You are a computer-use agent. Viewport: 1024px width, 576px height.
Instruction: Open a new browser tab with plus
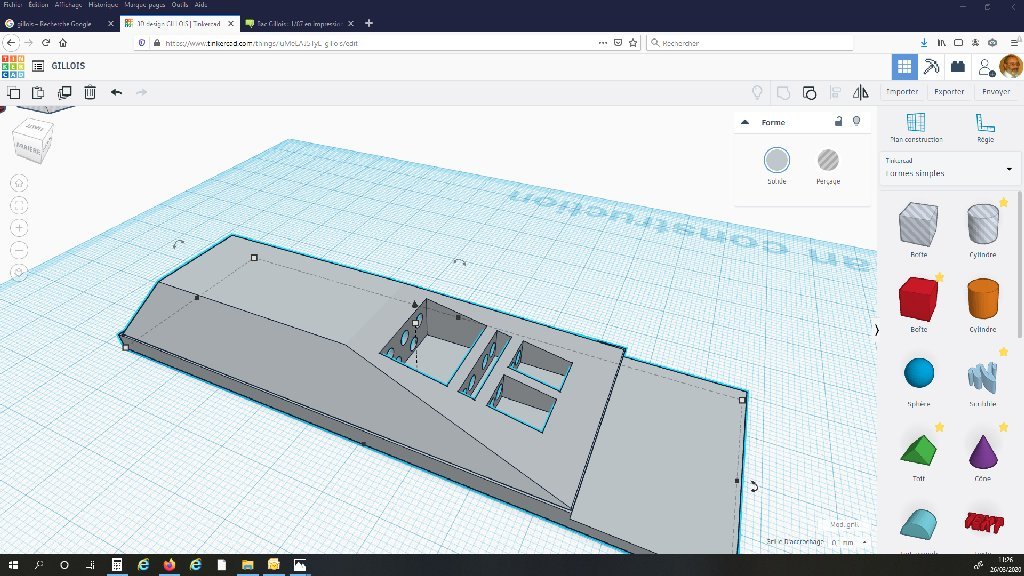pos(369,23)
